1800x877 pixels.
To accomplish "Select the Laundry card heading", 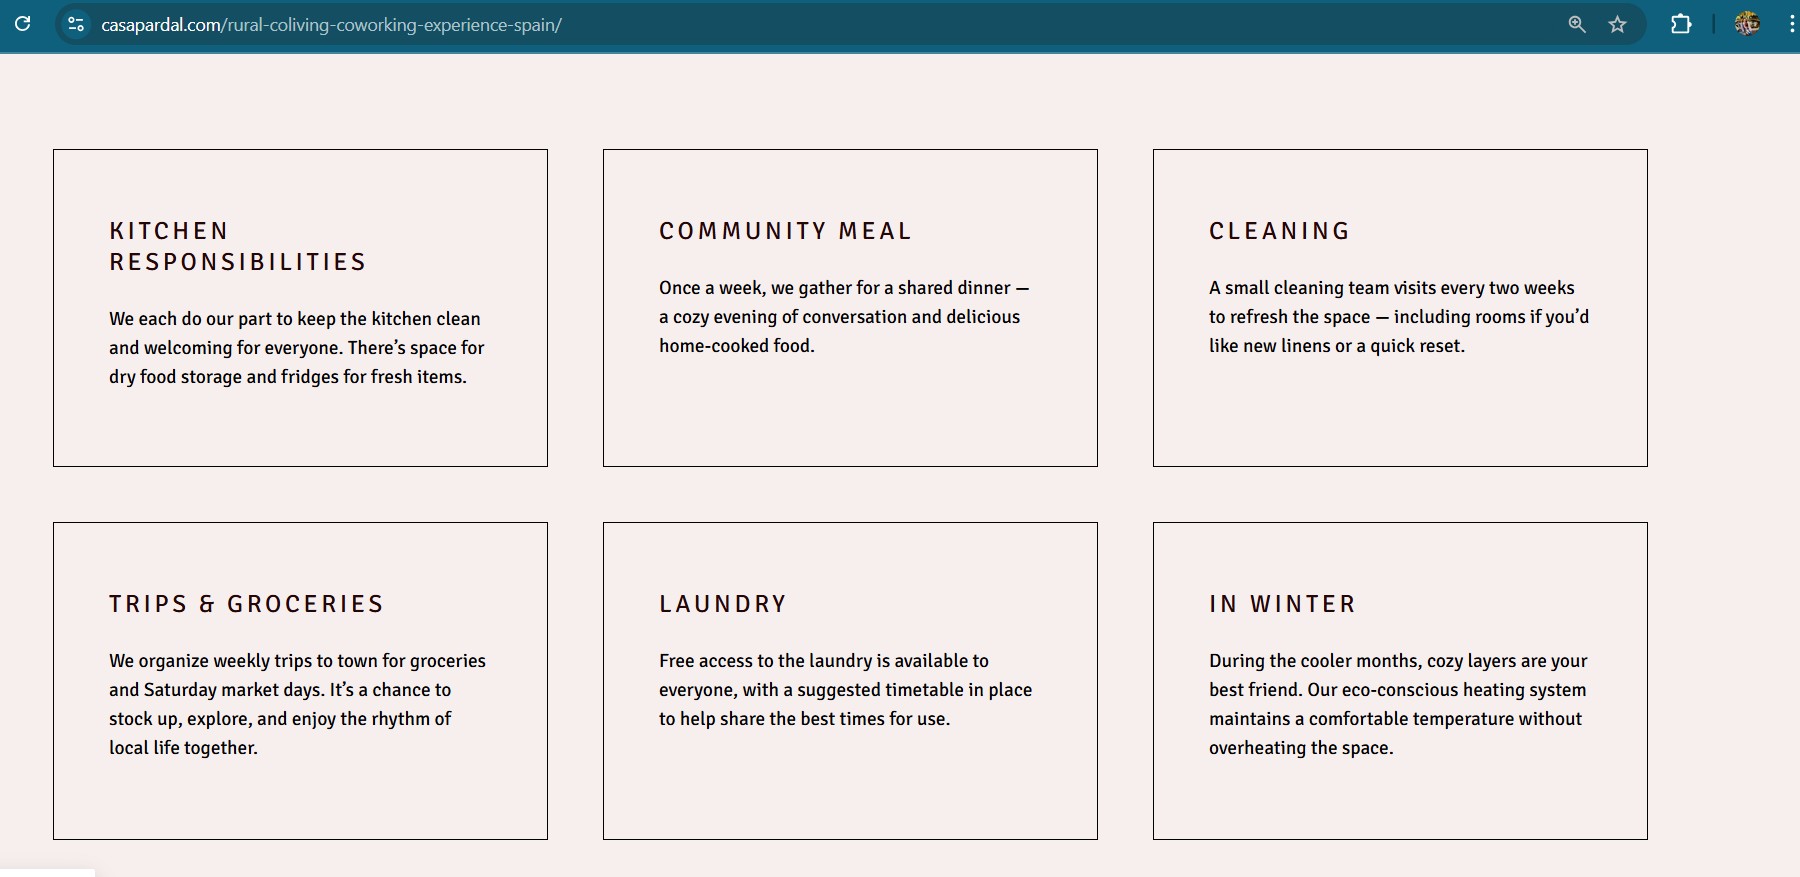I will [x=723, y=604].
